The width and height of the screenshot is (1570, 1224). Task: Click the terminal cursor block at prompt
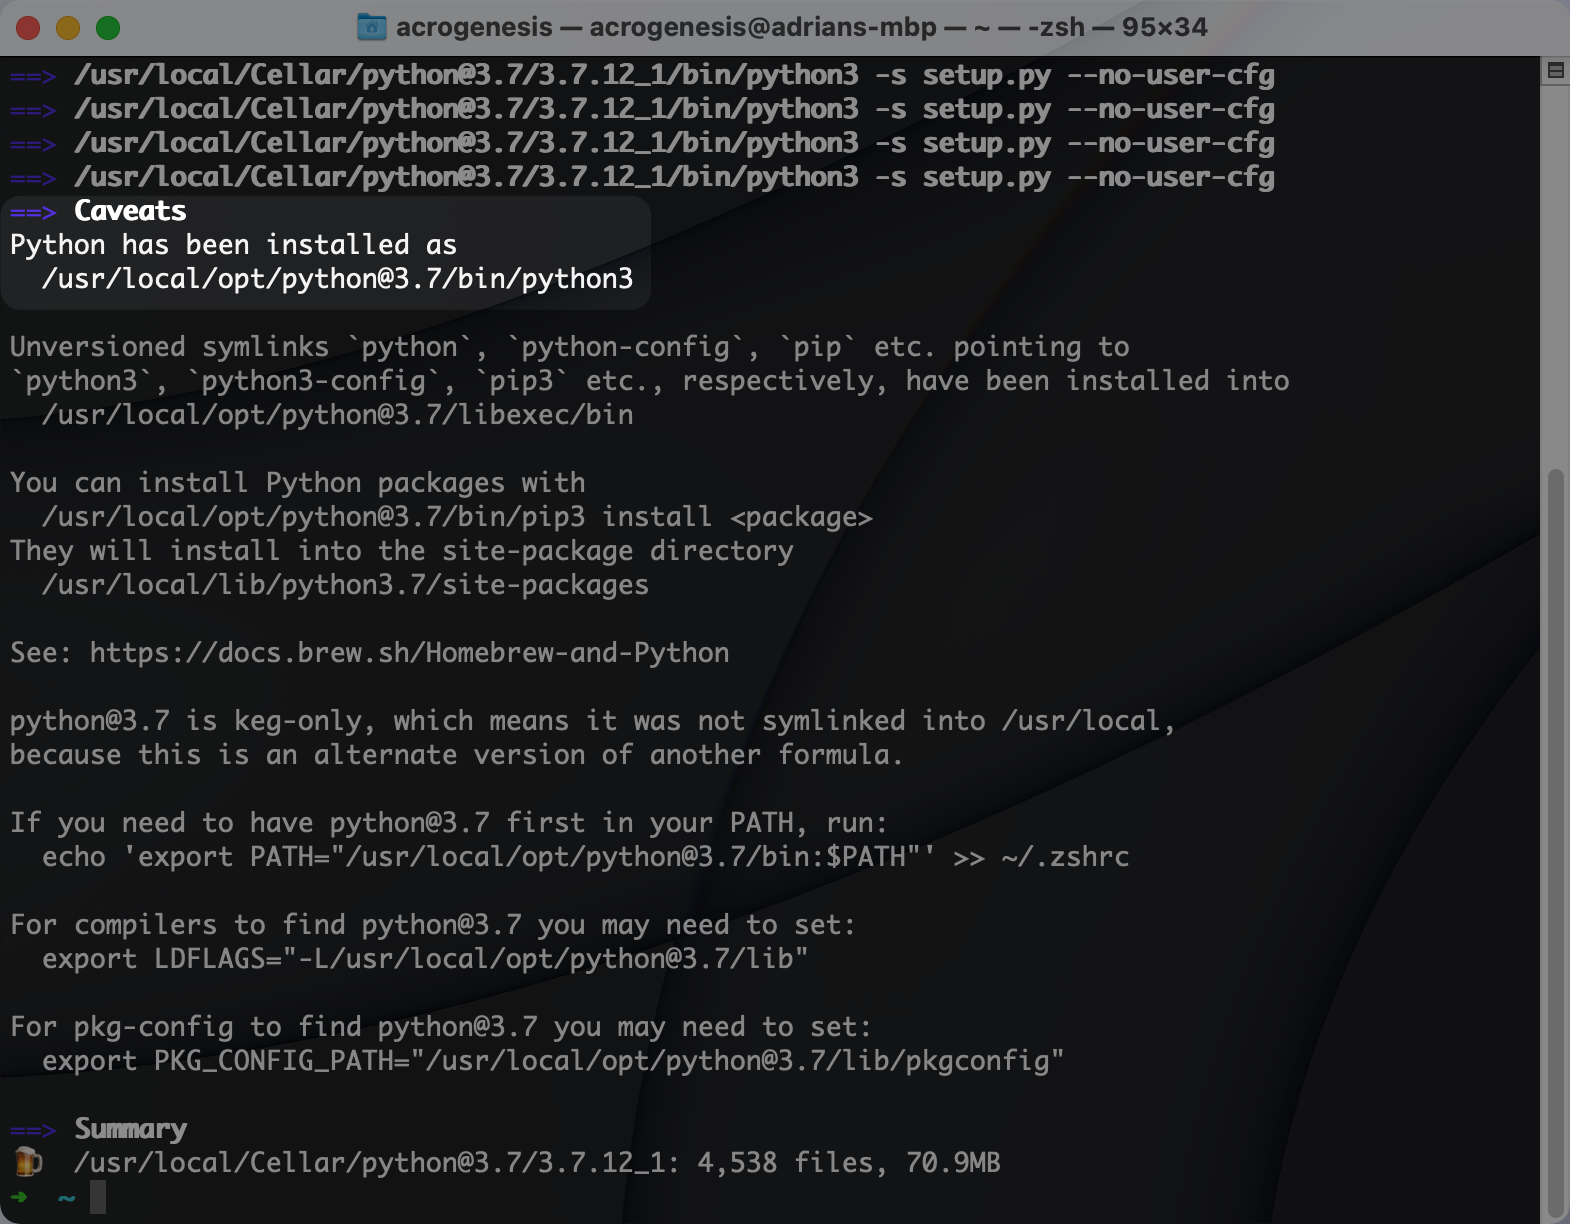tap(98, 1197)
